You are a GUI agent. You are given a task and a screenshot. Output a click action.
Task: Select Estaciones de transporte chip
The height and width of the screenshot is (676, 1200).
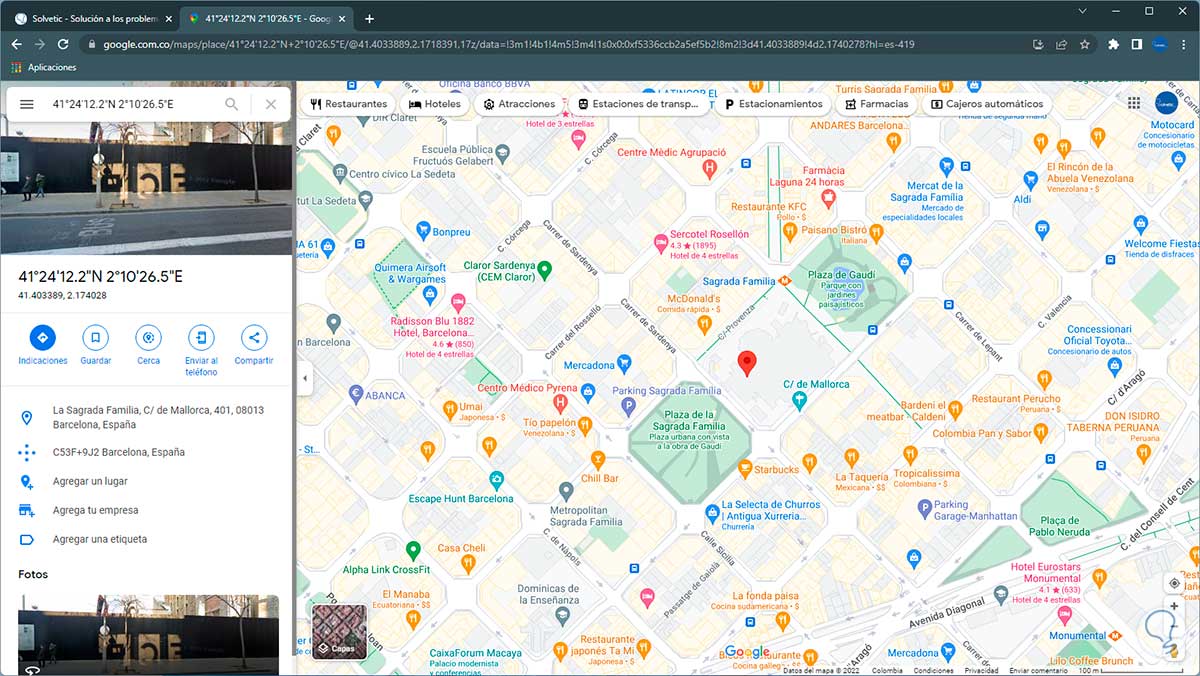(x=639, y=104)
